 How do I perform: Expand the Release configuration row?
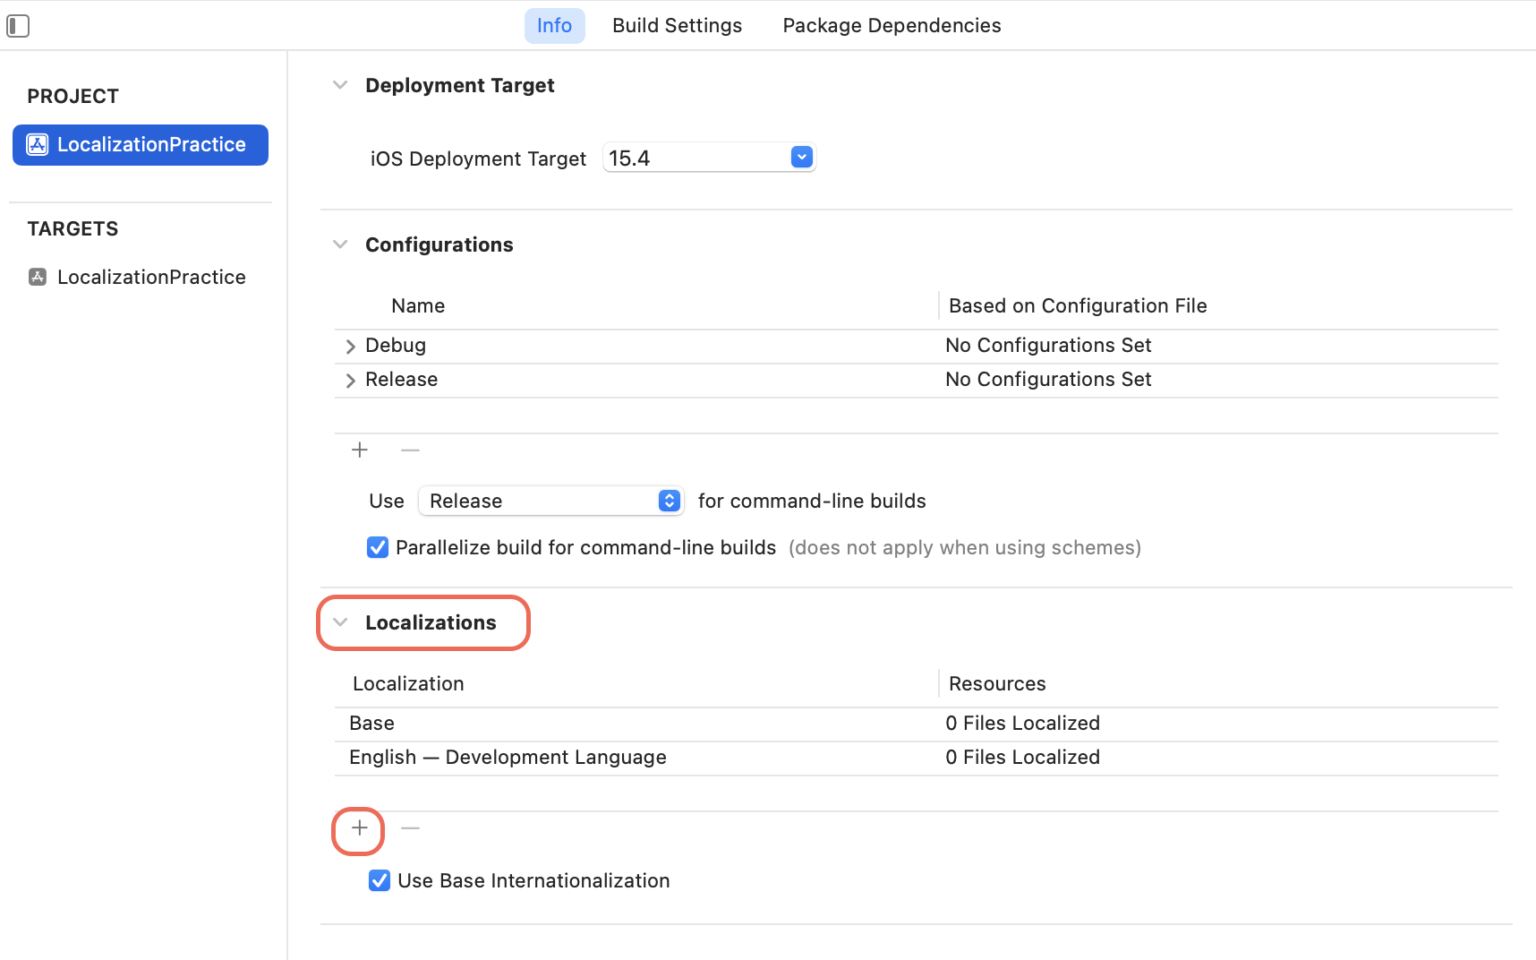click(x=350, y=380)
